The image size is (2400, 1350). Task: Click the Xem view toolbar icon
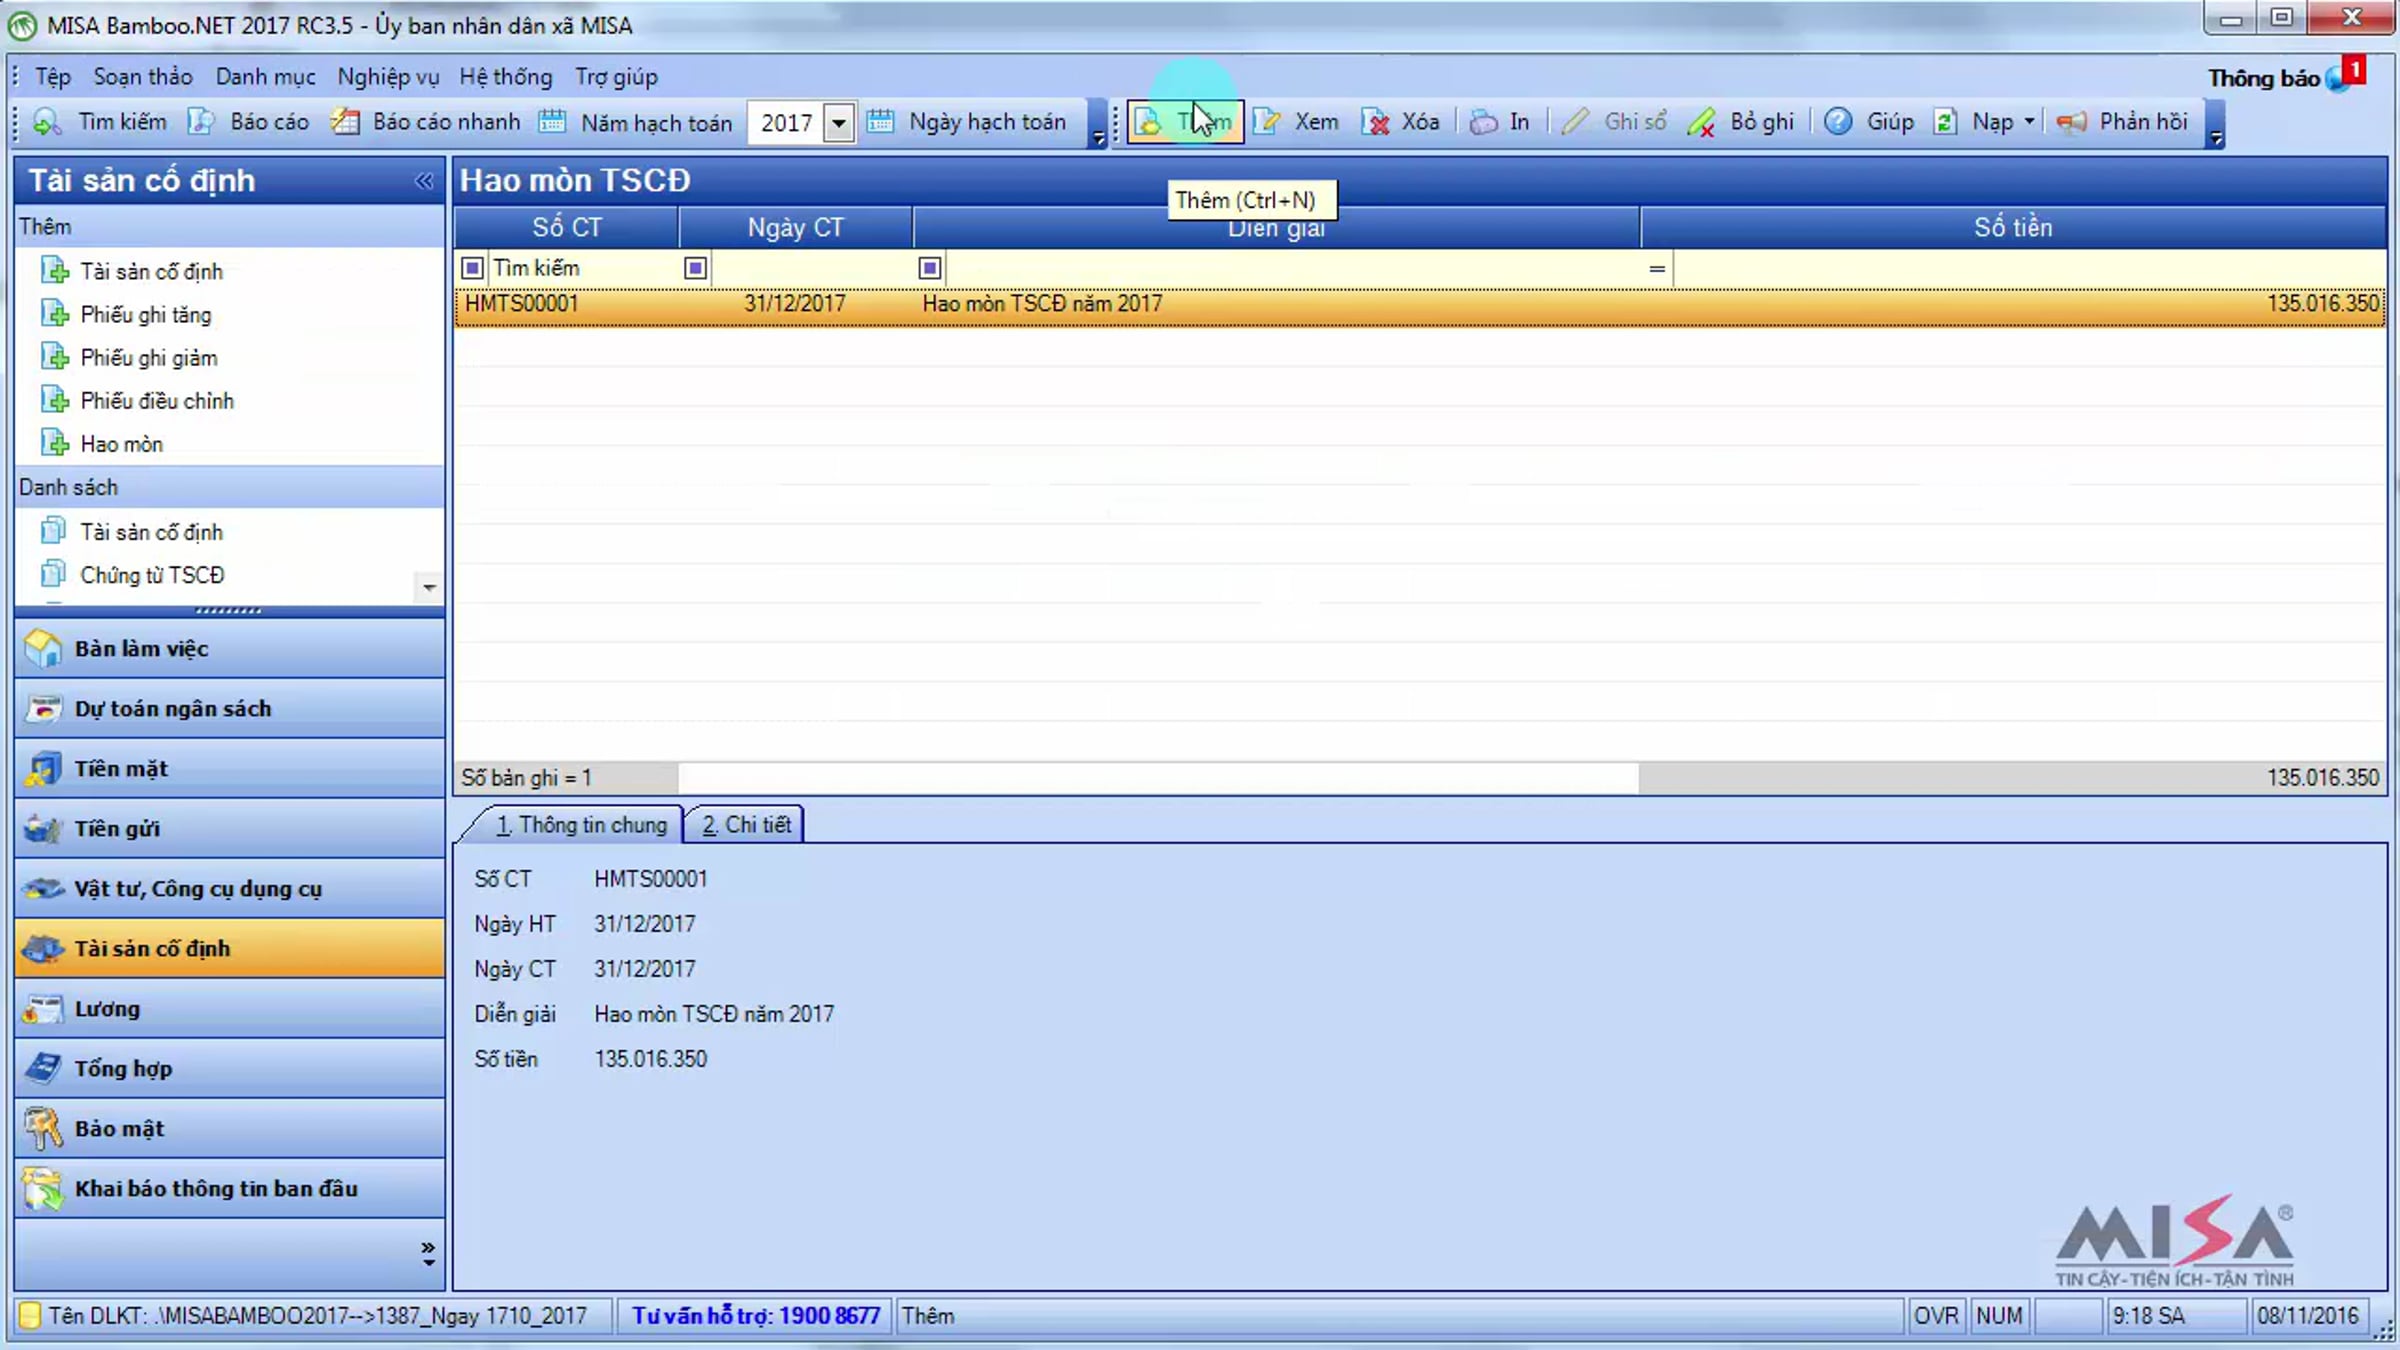[1267, 122]
